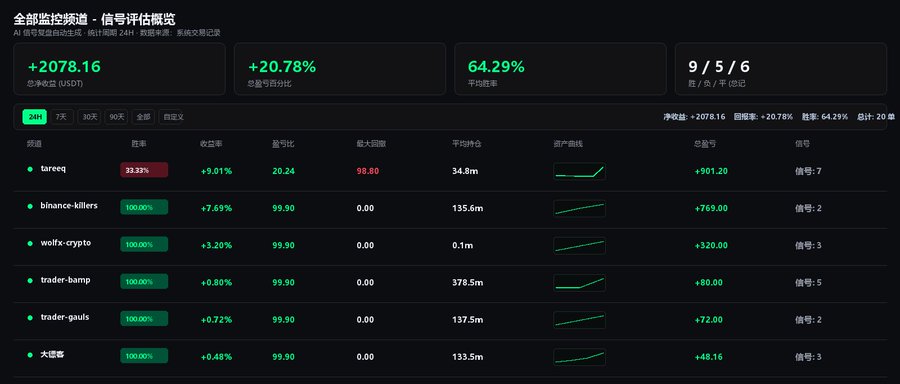
Task: Open 大镖客 equity curve thumbnail
Action: coord(579,356)
